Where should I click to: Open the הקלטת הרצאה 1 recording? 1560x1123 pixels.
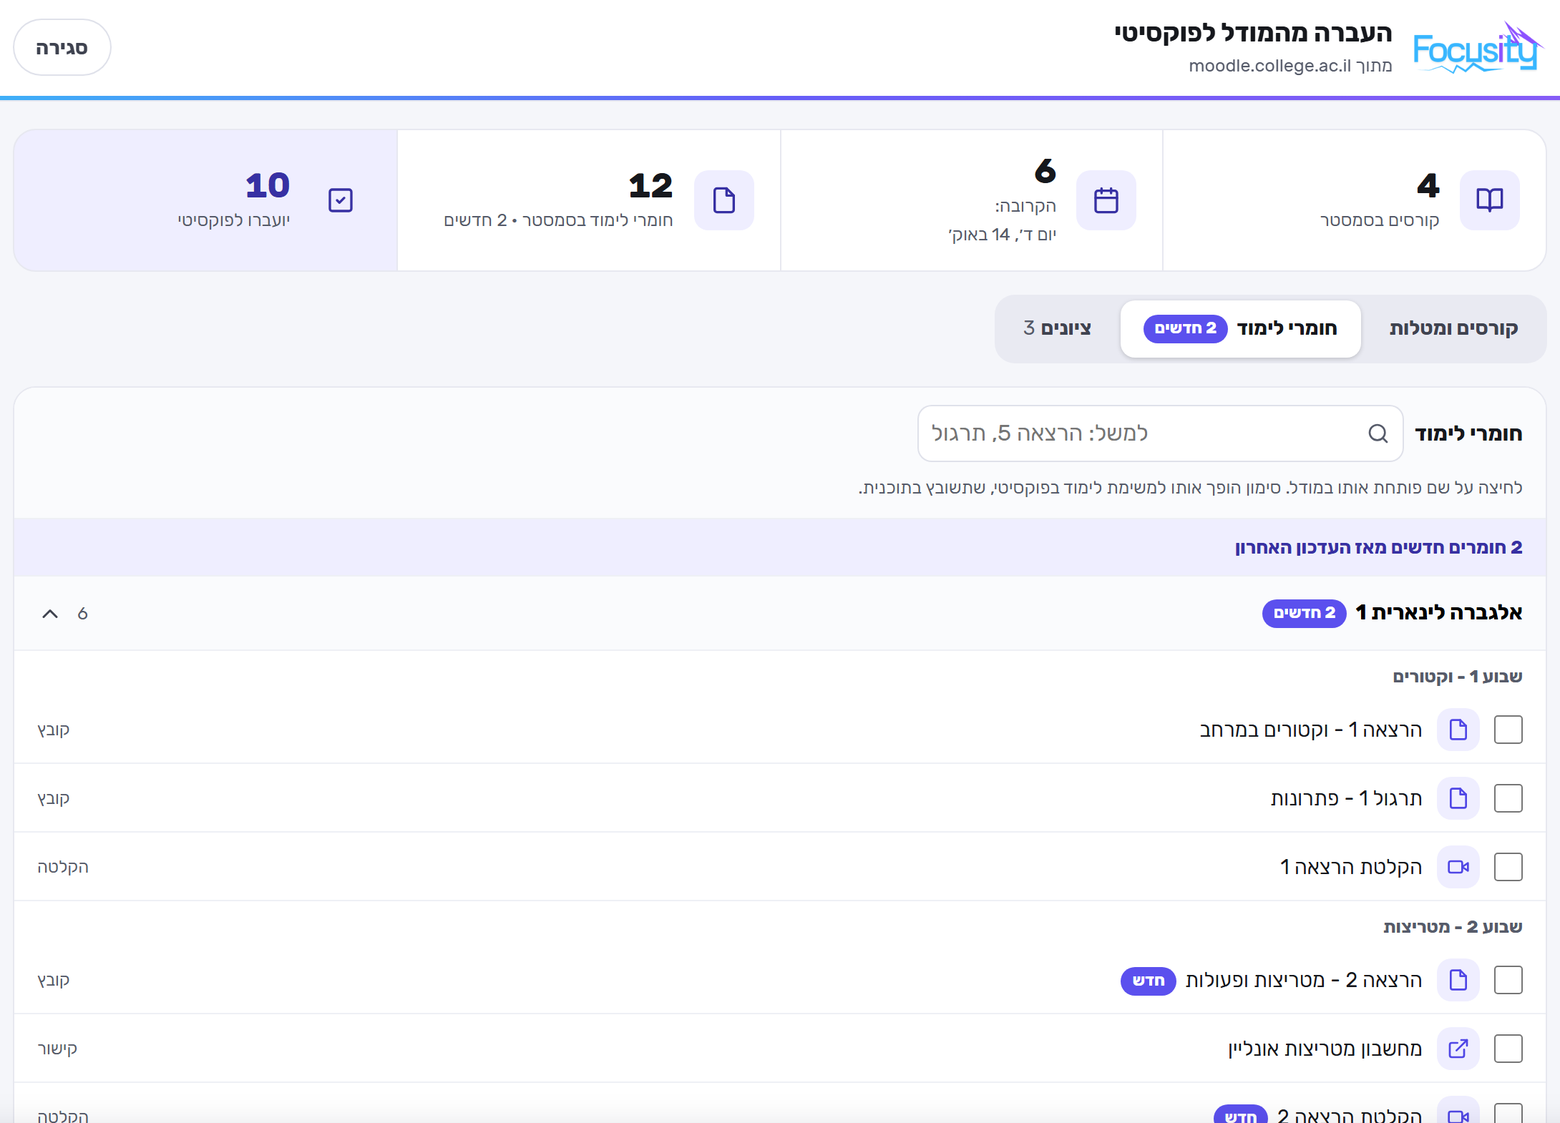(1351, 867)
